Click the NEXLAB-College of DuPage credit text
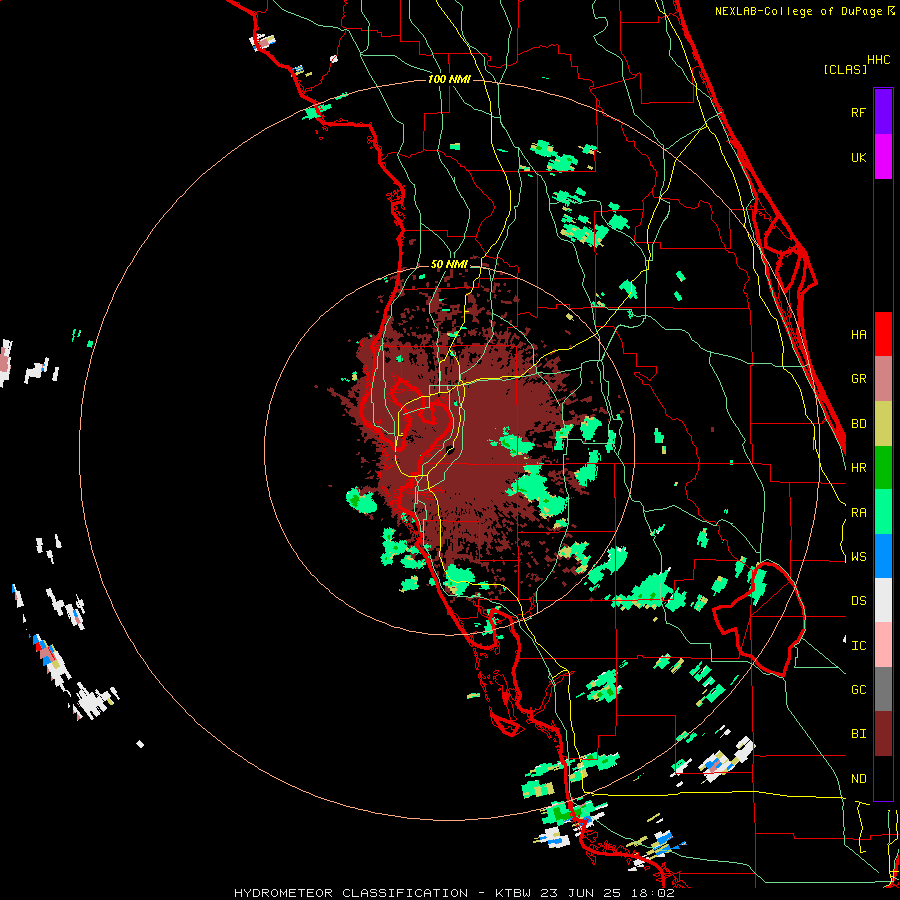This screenshot has width=900, height=900. [801, 11]
